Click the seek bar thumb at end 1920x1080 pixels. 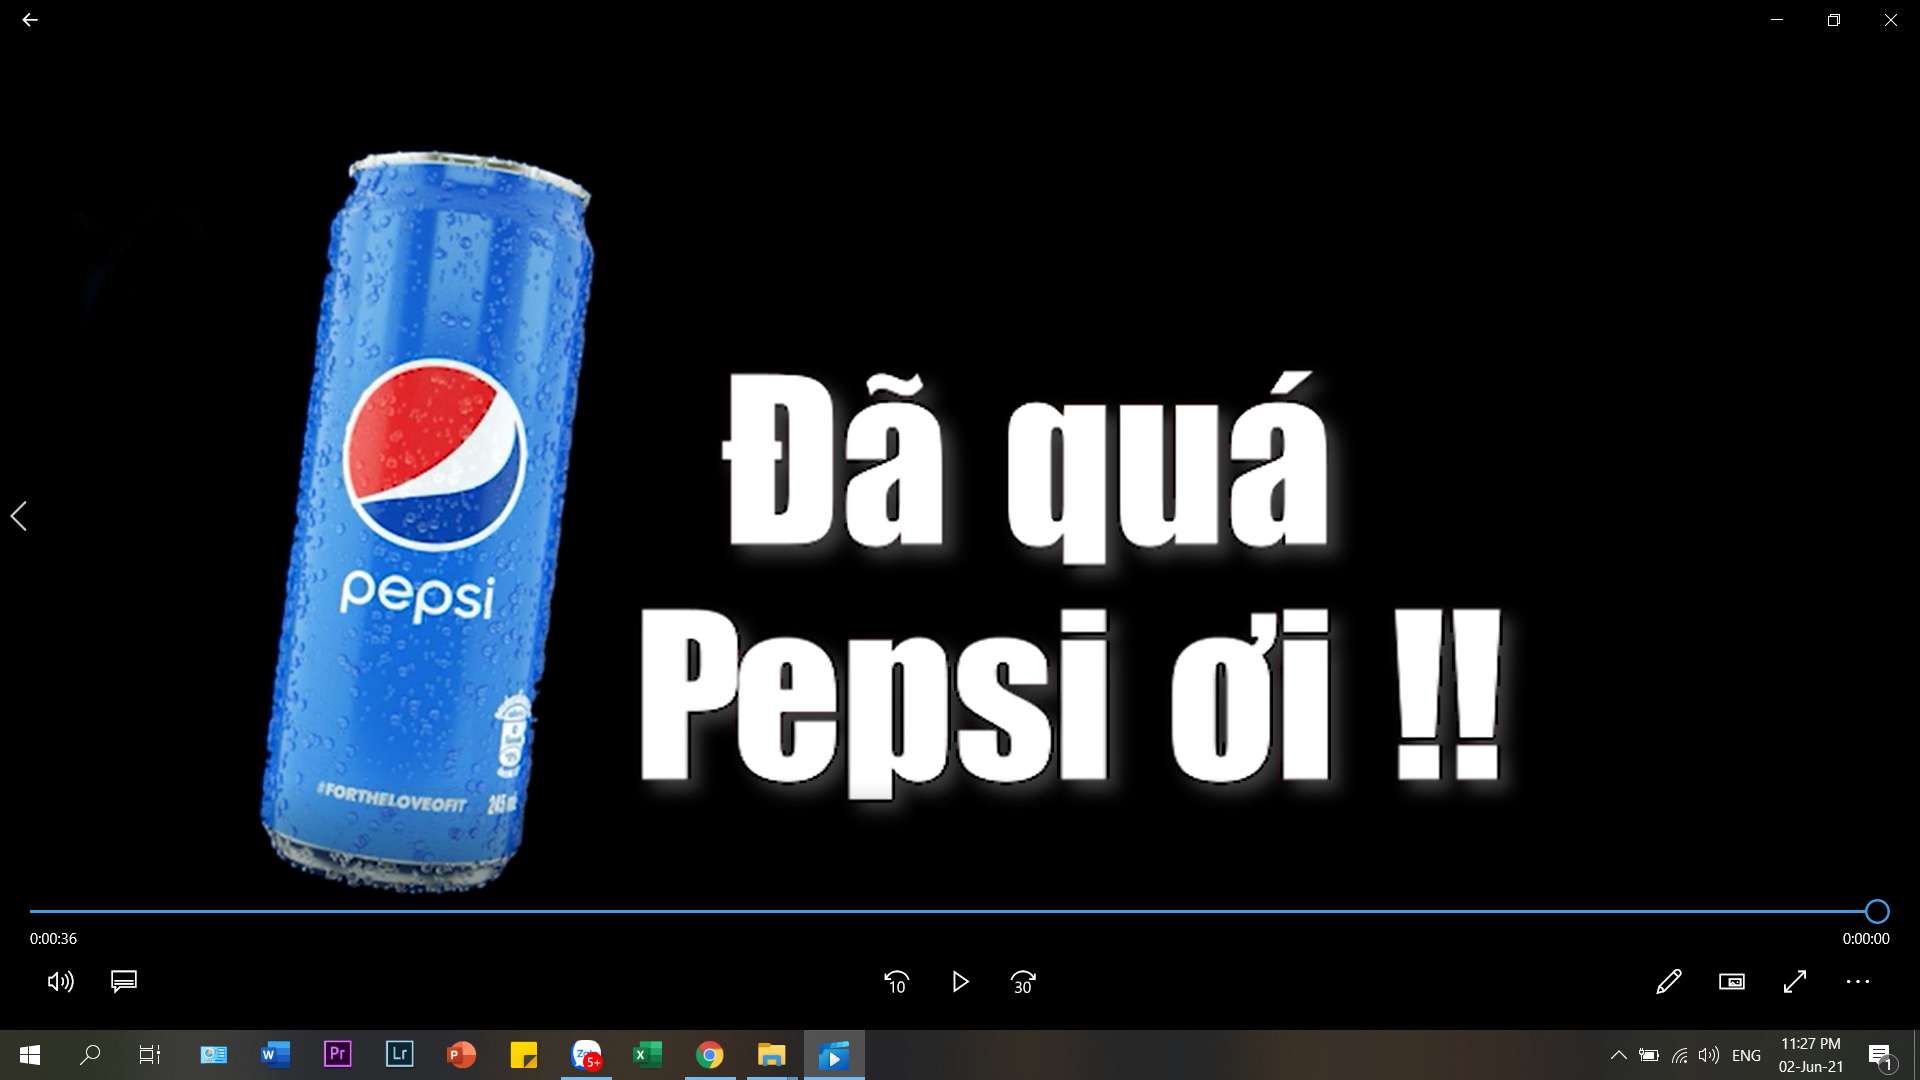pyautogui.click(x=1877, y=911)
